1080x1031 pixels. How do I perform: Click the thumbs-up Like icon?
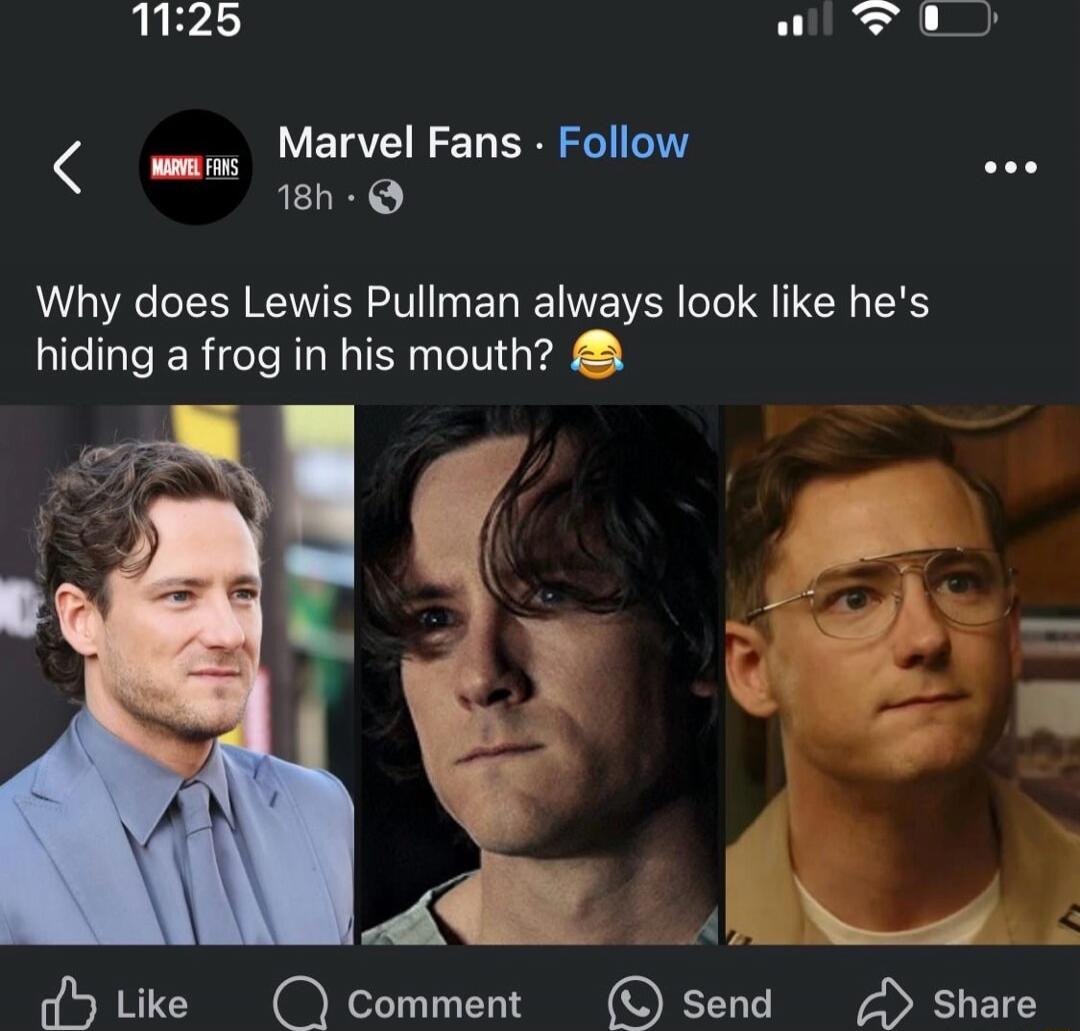[67, 1004]
